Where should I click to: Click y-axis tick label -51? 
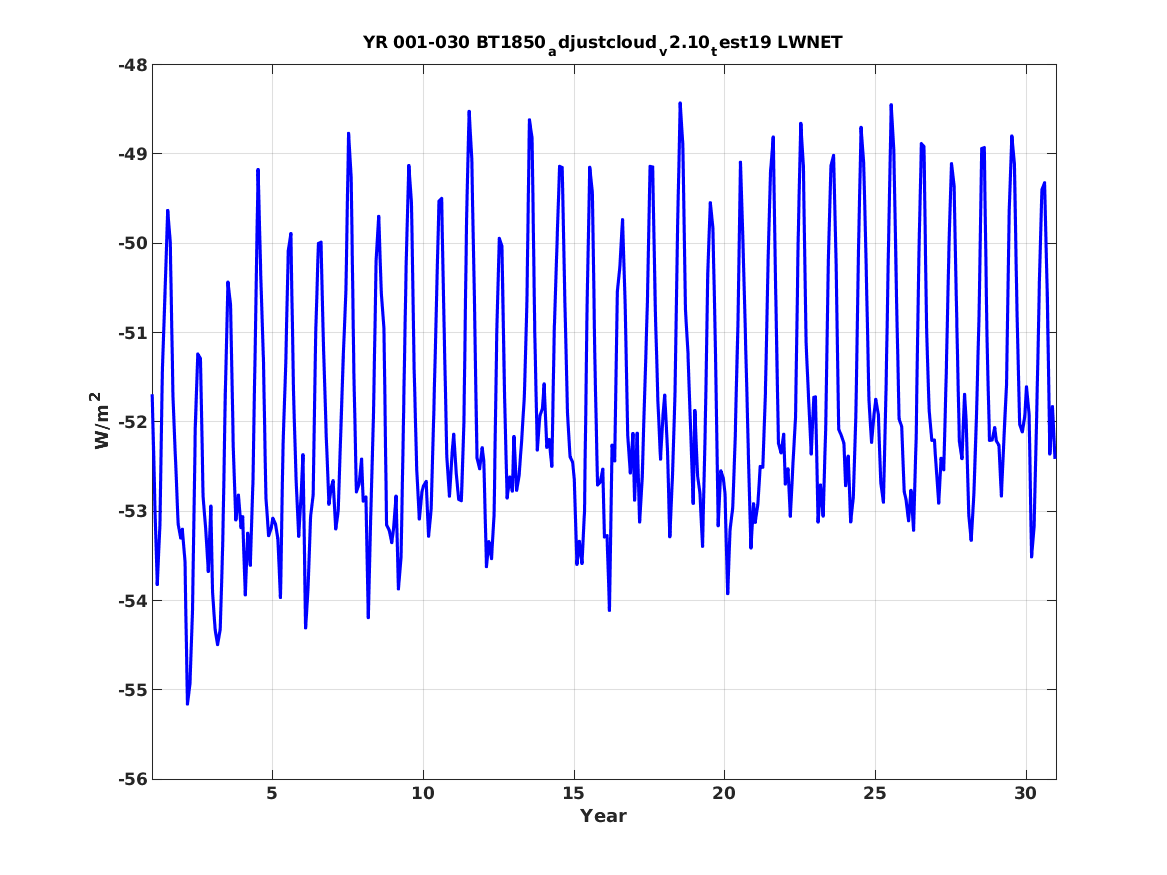[x=133, y=333]
